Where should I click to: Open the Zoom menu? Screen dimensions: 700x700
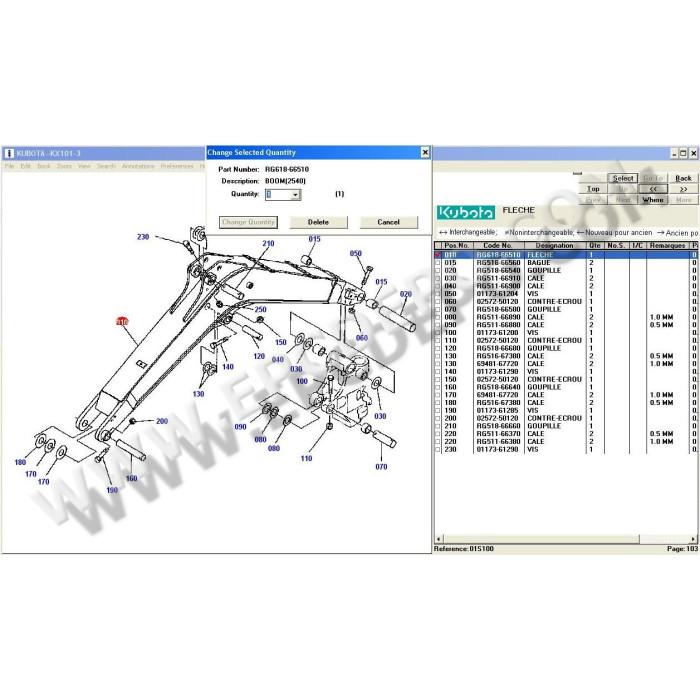click(64, 166)
